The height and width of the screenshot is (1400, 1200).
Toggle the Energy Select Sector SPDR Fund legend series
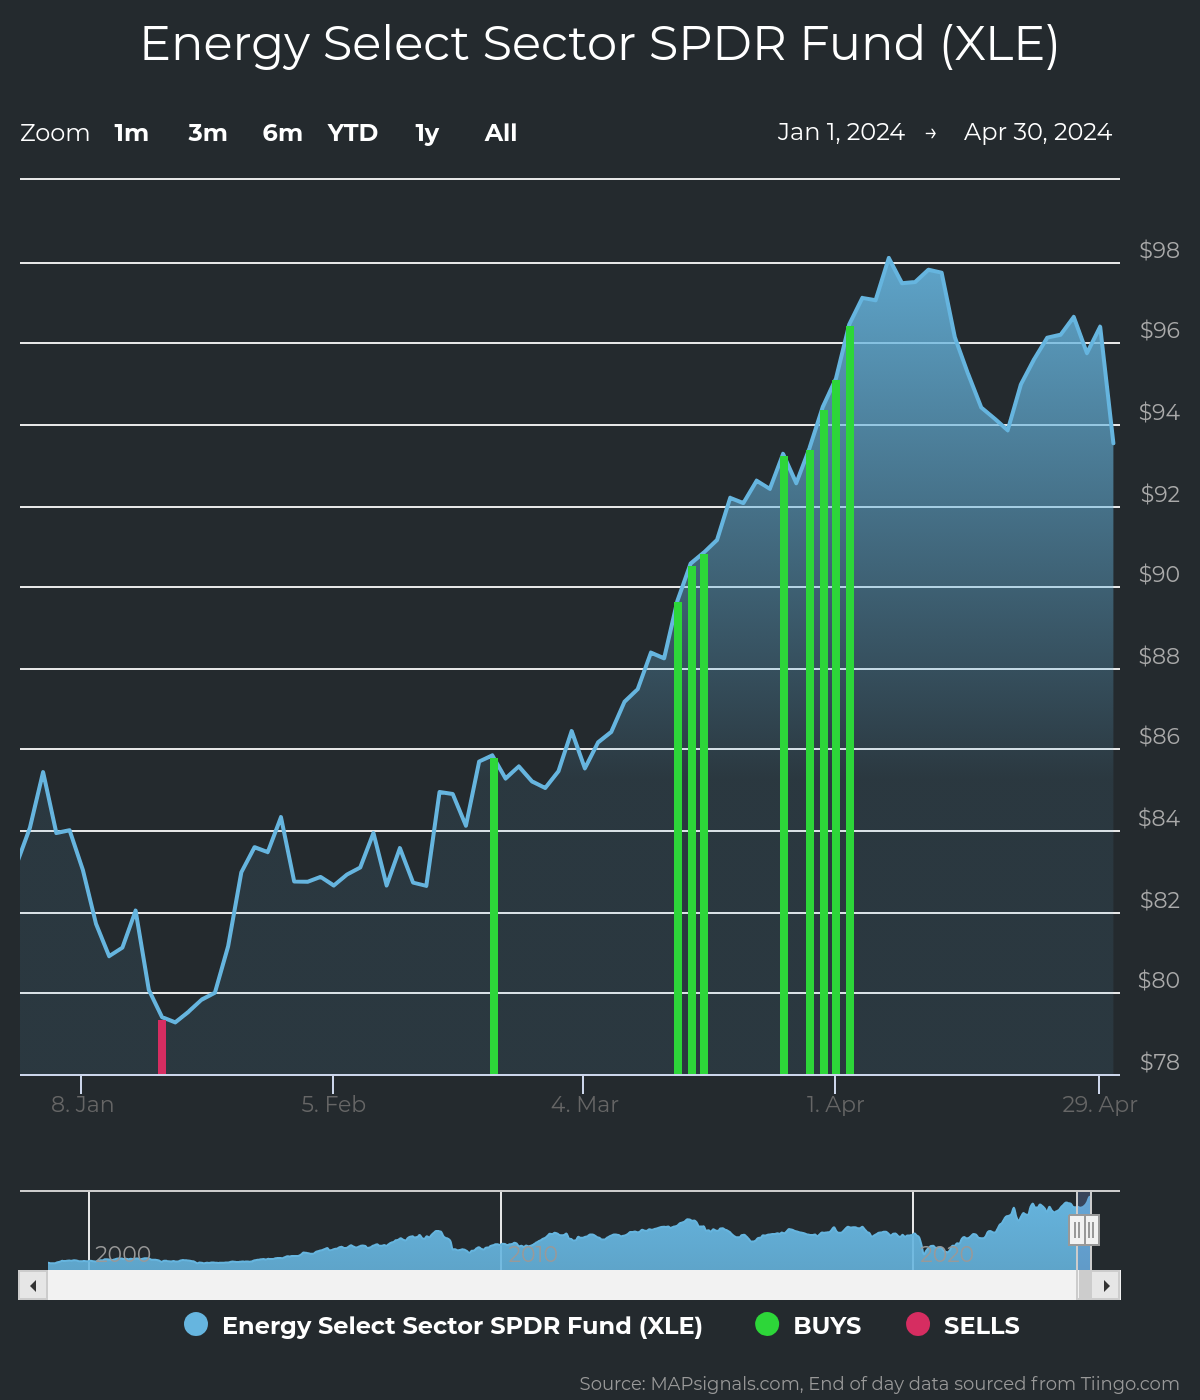click(x=461, y=1325)
